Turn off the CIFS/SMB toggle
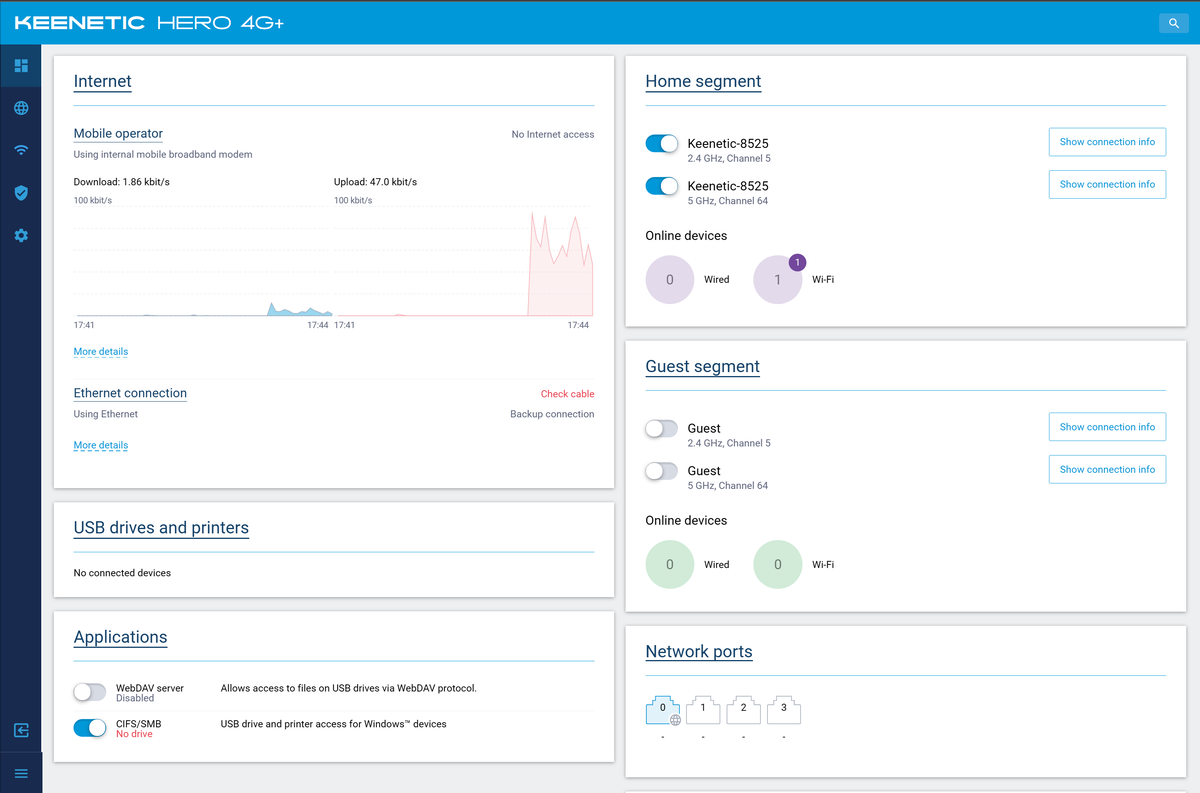 tap(90, 728)
